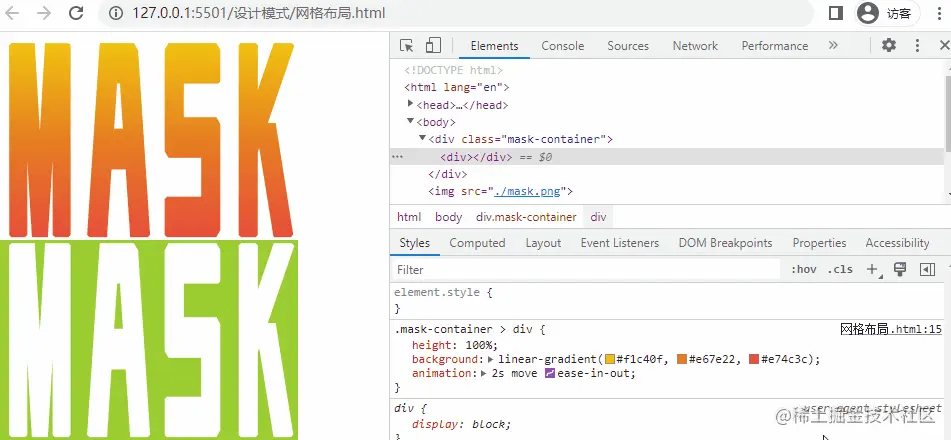Switch to the Sources tab
Screen dimensions: 951x440
(x=628, y=46)
